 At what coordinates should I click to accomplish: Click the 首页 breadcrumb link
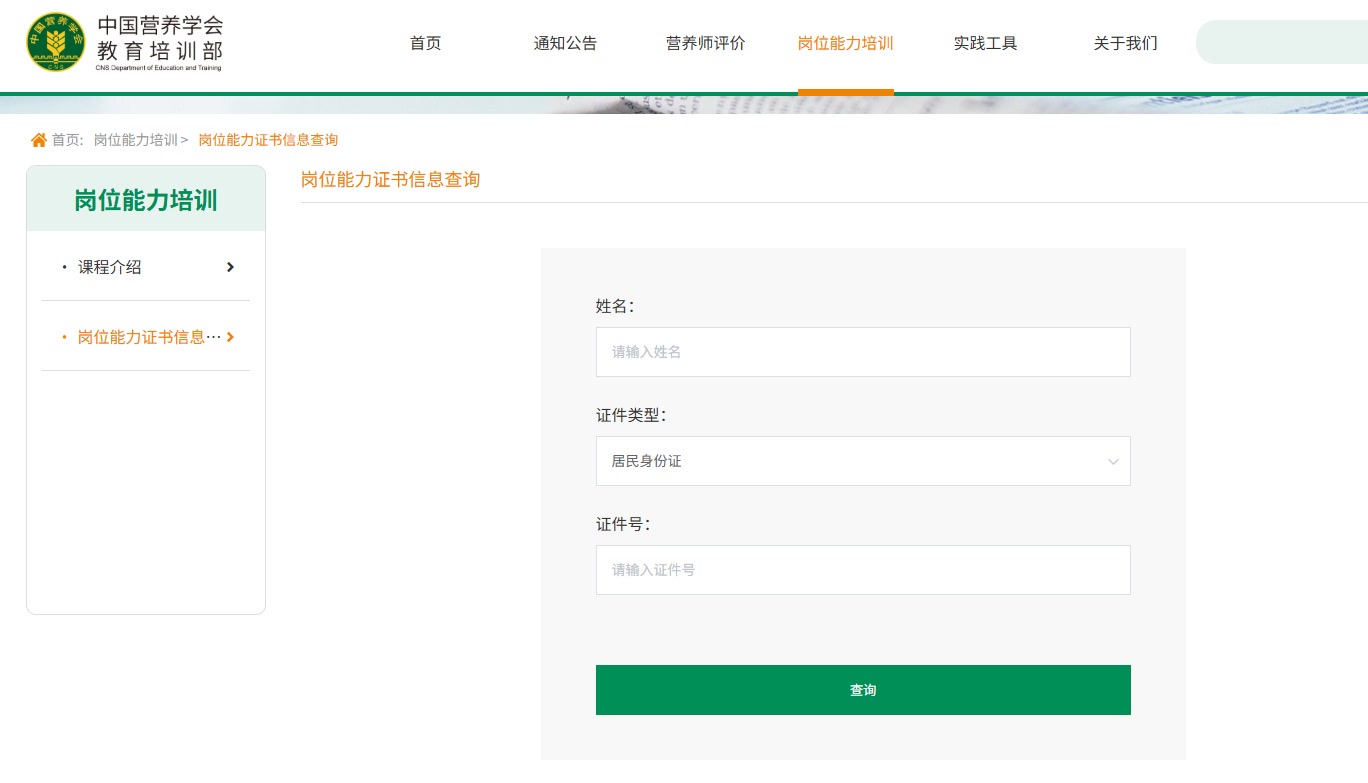click(67, 140)
